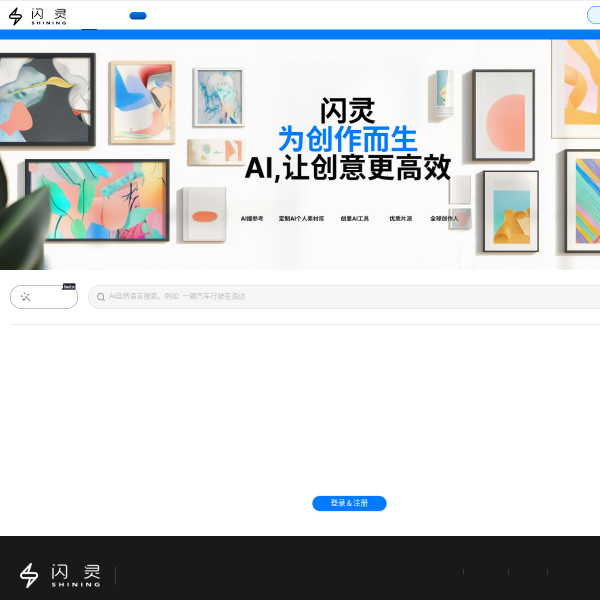Viewport: 600px width, 600px height.
Task: Click the '闪灵' title in the hero banner
Action: [347, 111]
